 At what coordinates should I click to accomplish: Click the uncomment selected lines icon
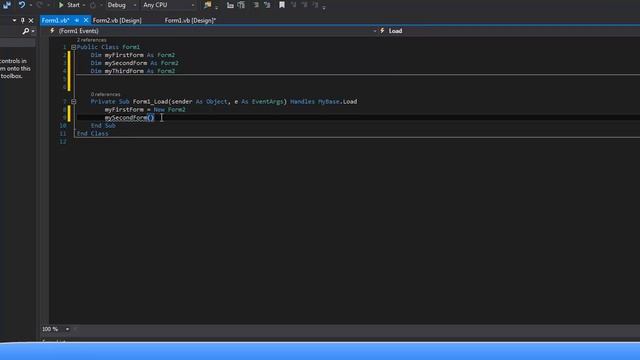click(x=267, y=5)
